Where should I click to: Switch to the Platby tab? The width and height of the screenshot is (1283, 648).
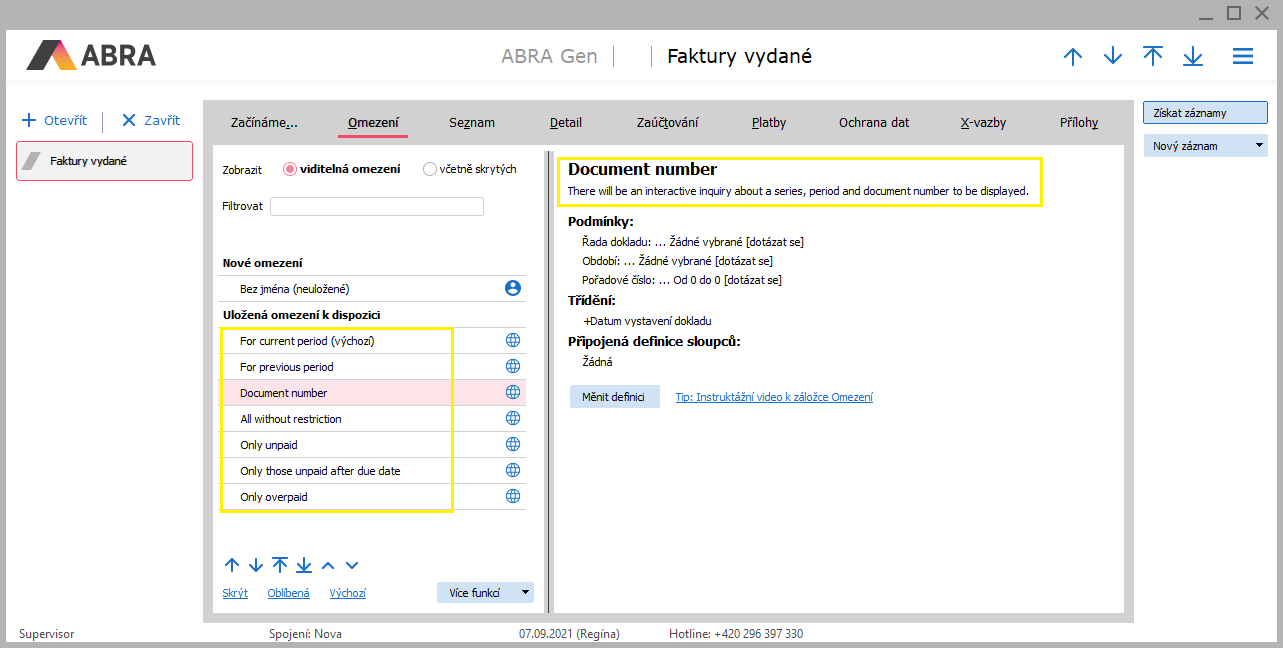pyautogui.click(x=769, y=122)
